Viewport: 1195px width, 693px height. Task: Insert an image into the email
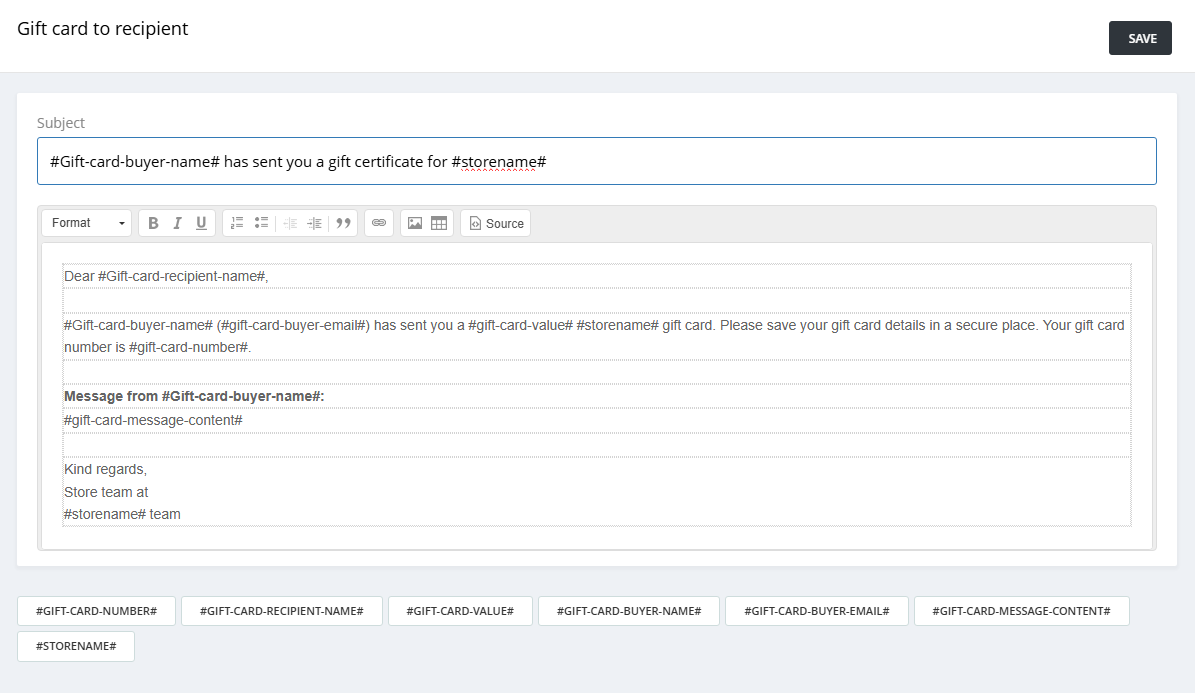[x=415, y=223]
